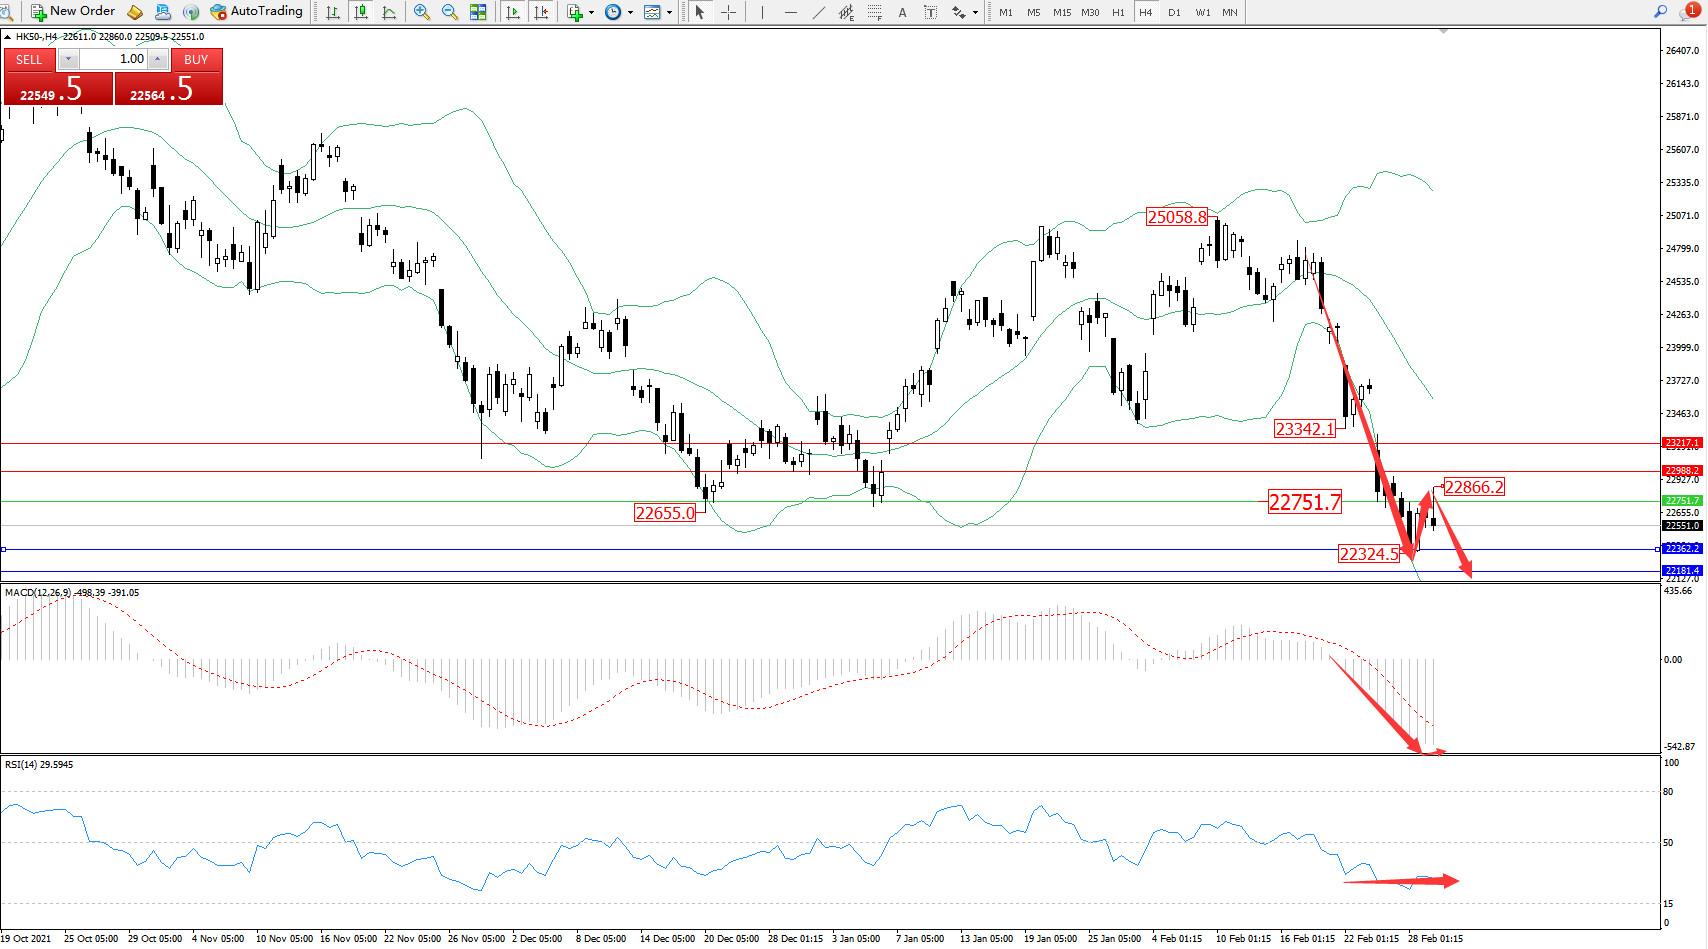Switch chart to line chart display
This screenshot has height=949, width=1708.
click(x=389, y=12)
